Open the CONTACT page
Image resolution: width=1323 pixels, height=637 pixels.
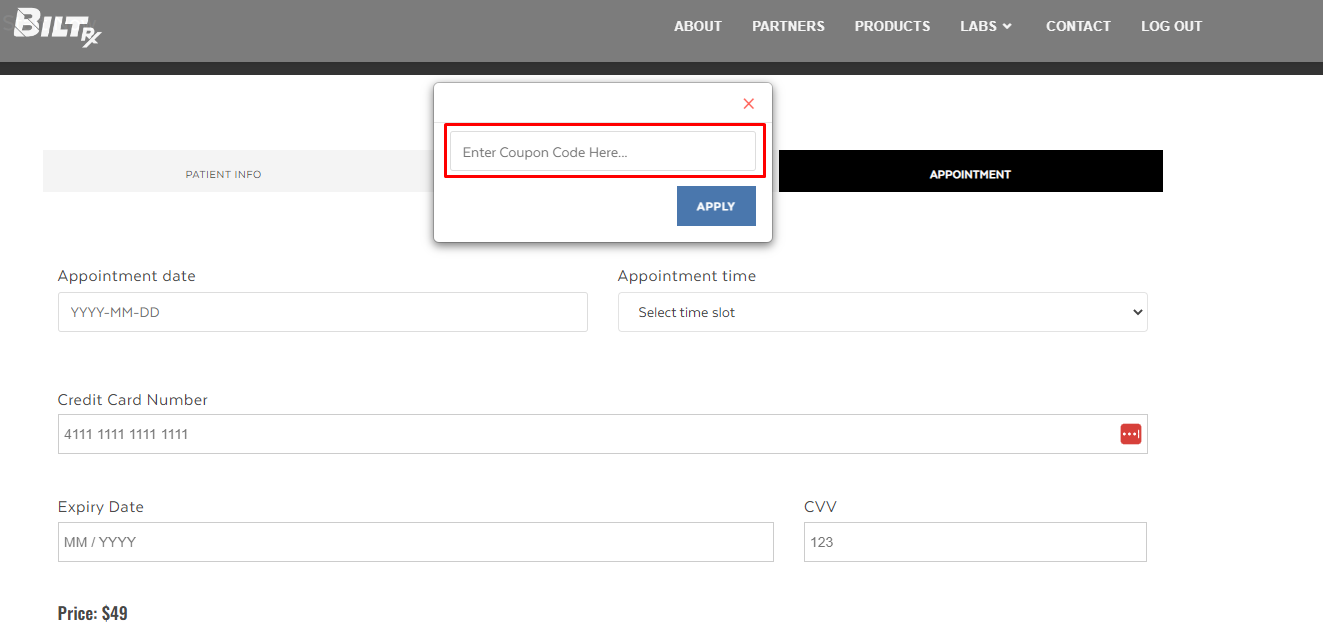[1078, 26]
